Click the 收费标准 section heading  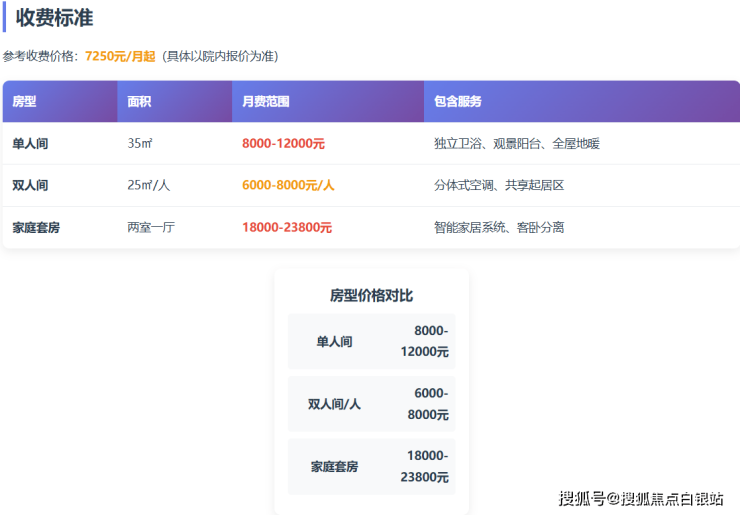pos(54,18)
